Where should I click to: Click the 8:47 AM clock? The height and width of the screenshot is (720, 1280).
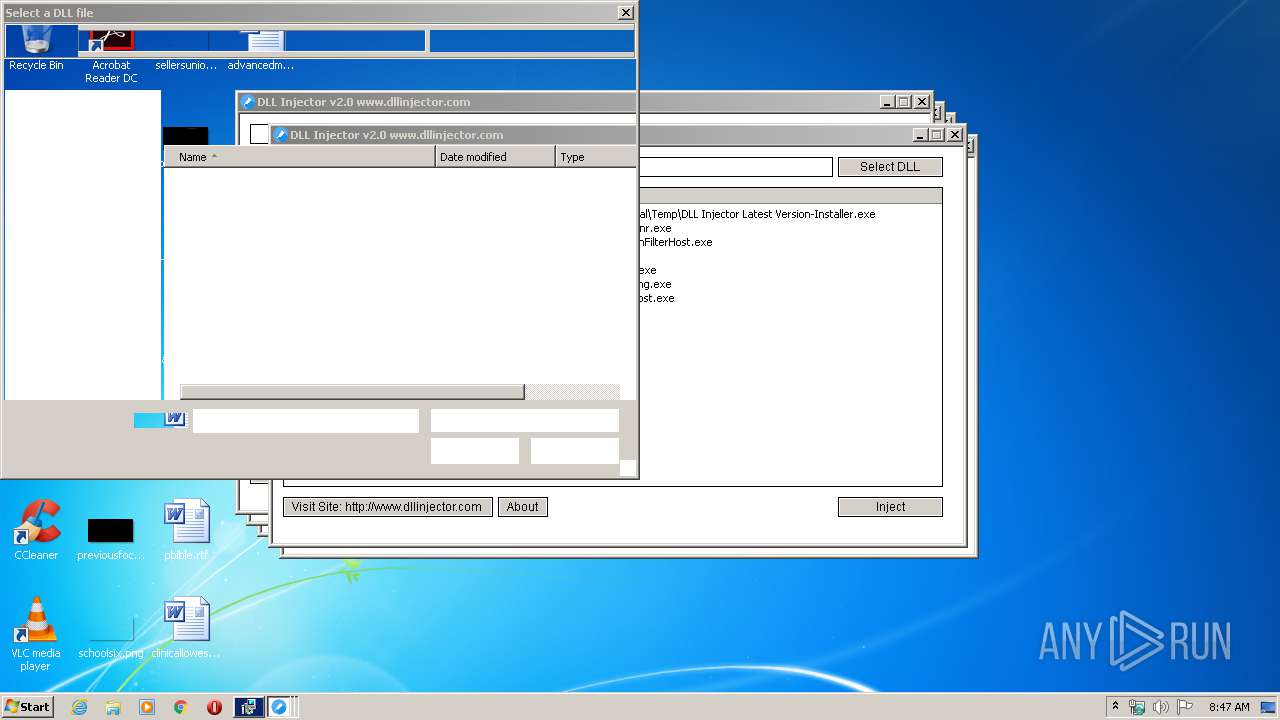click(1229, 707)
